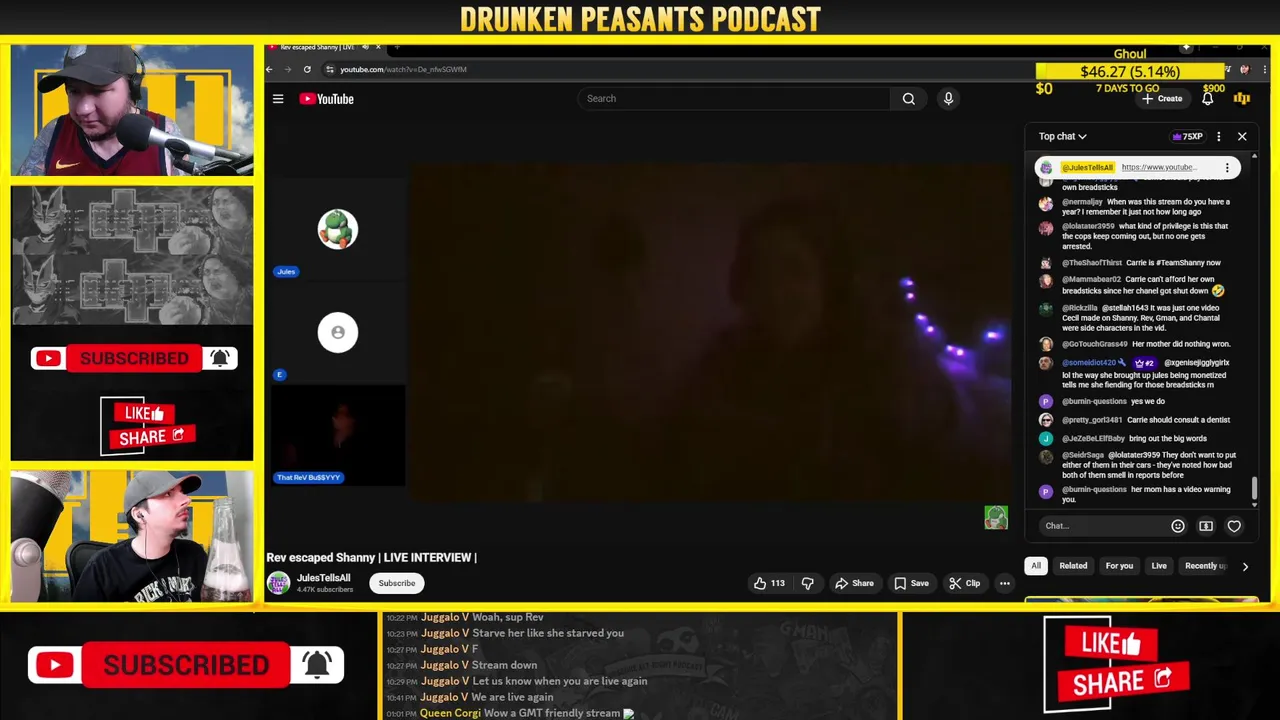Create a Clip of the stream
The image size is (1280, 720).
[965, 583]
